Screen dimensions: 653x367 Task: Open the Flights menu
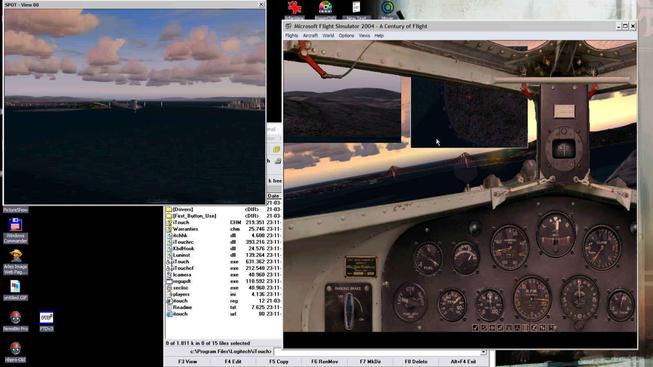[292, 36]
